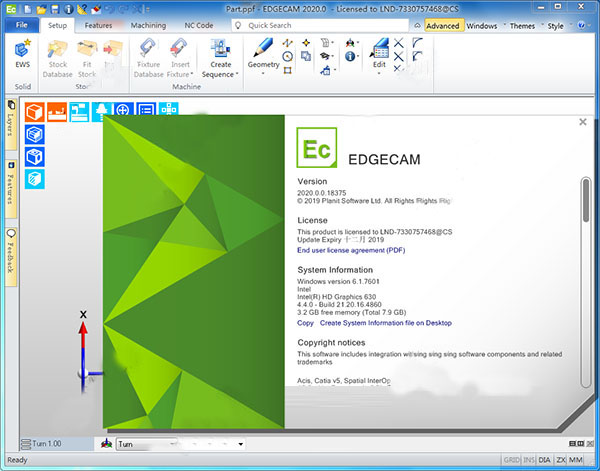Toggle MM units in status bar
Screen dimensions: 600x471
pos(576,459)
